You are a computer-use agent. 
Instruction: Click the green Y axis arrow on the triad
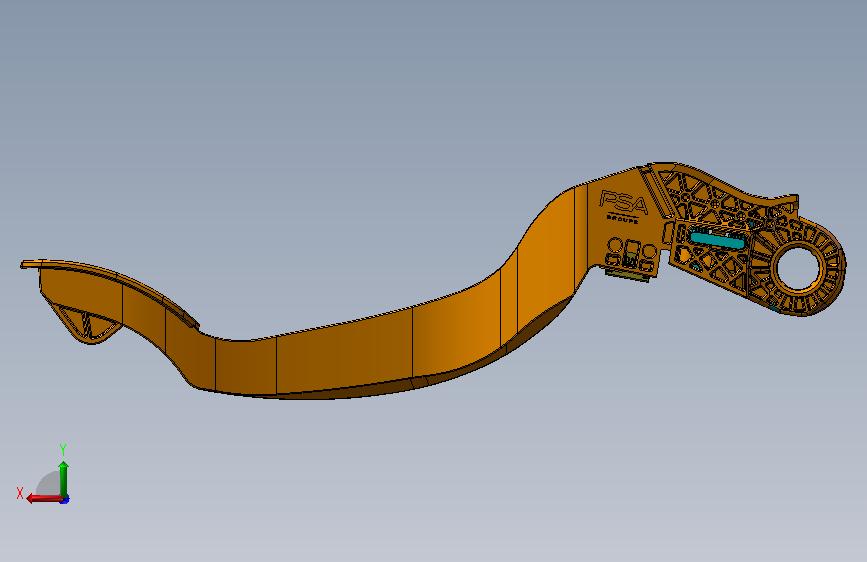(x=64, y=478)
